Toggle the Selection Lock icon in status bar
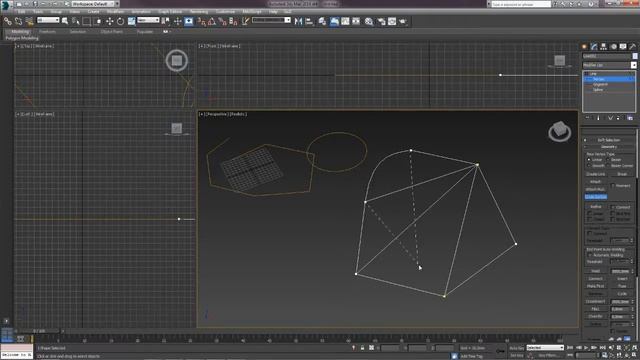 pos(362,348)
